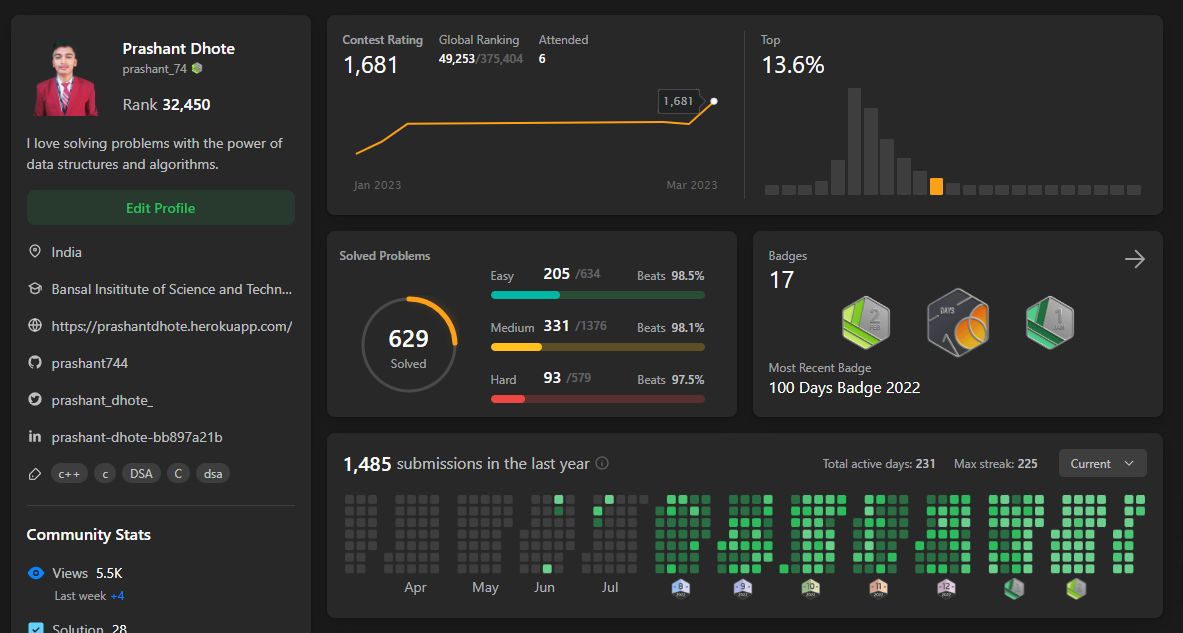
Task: Click the info icon next to submissions count
Action: coord(602,463)
